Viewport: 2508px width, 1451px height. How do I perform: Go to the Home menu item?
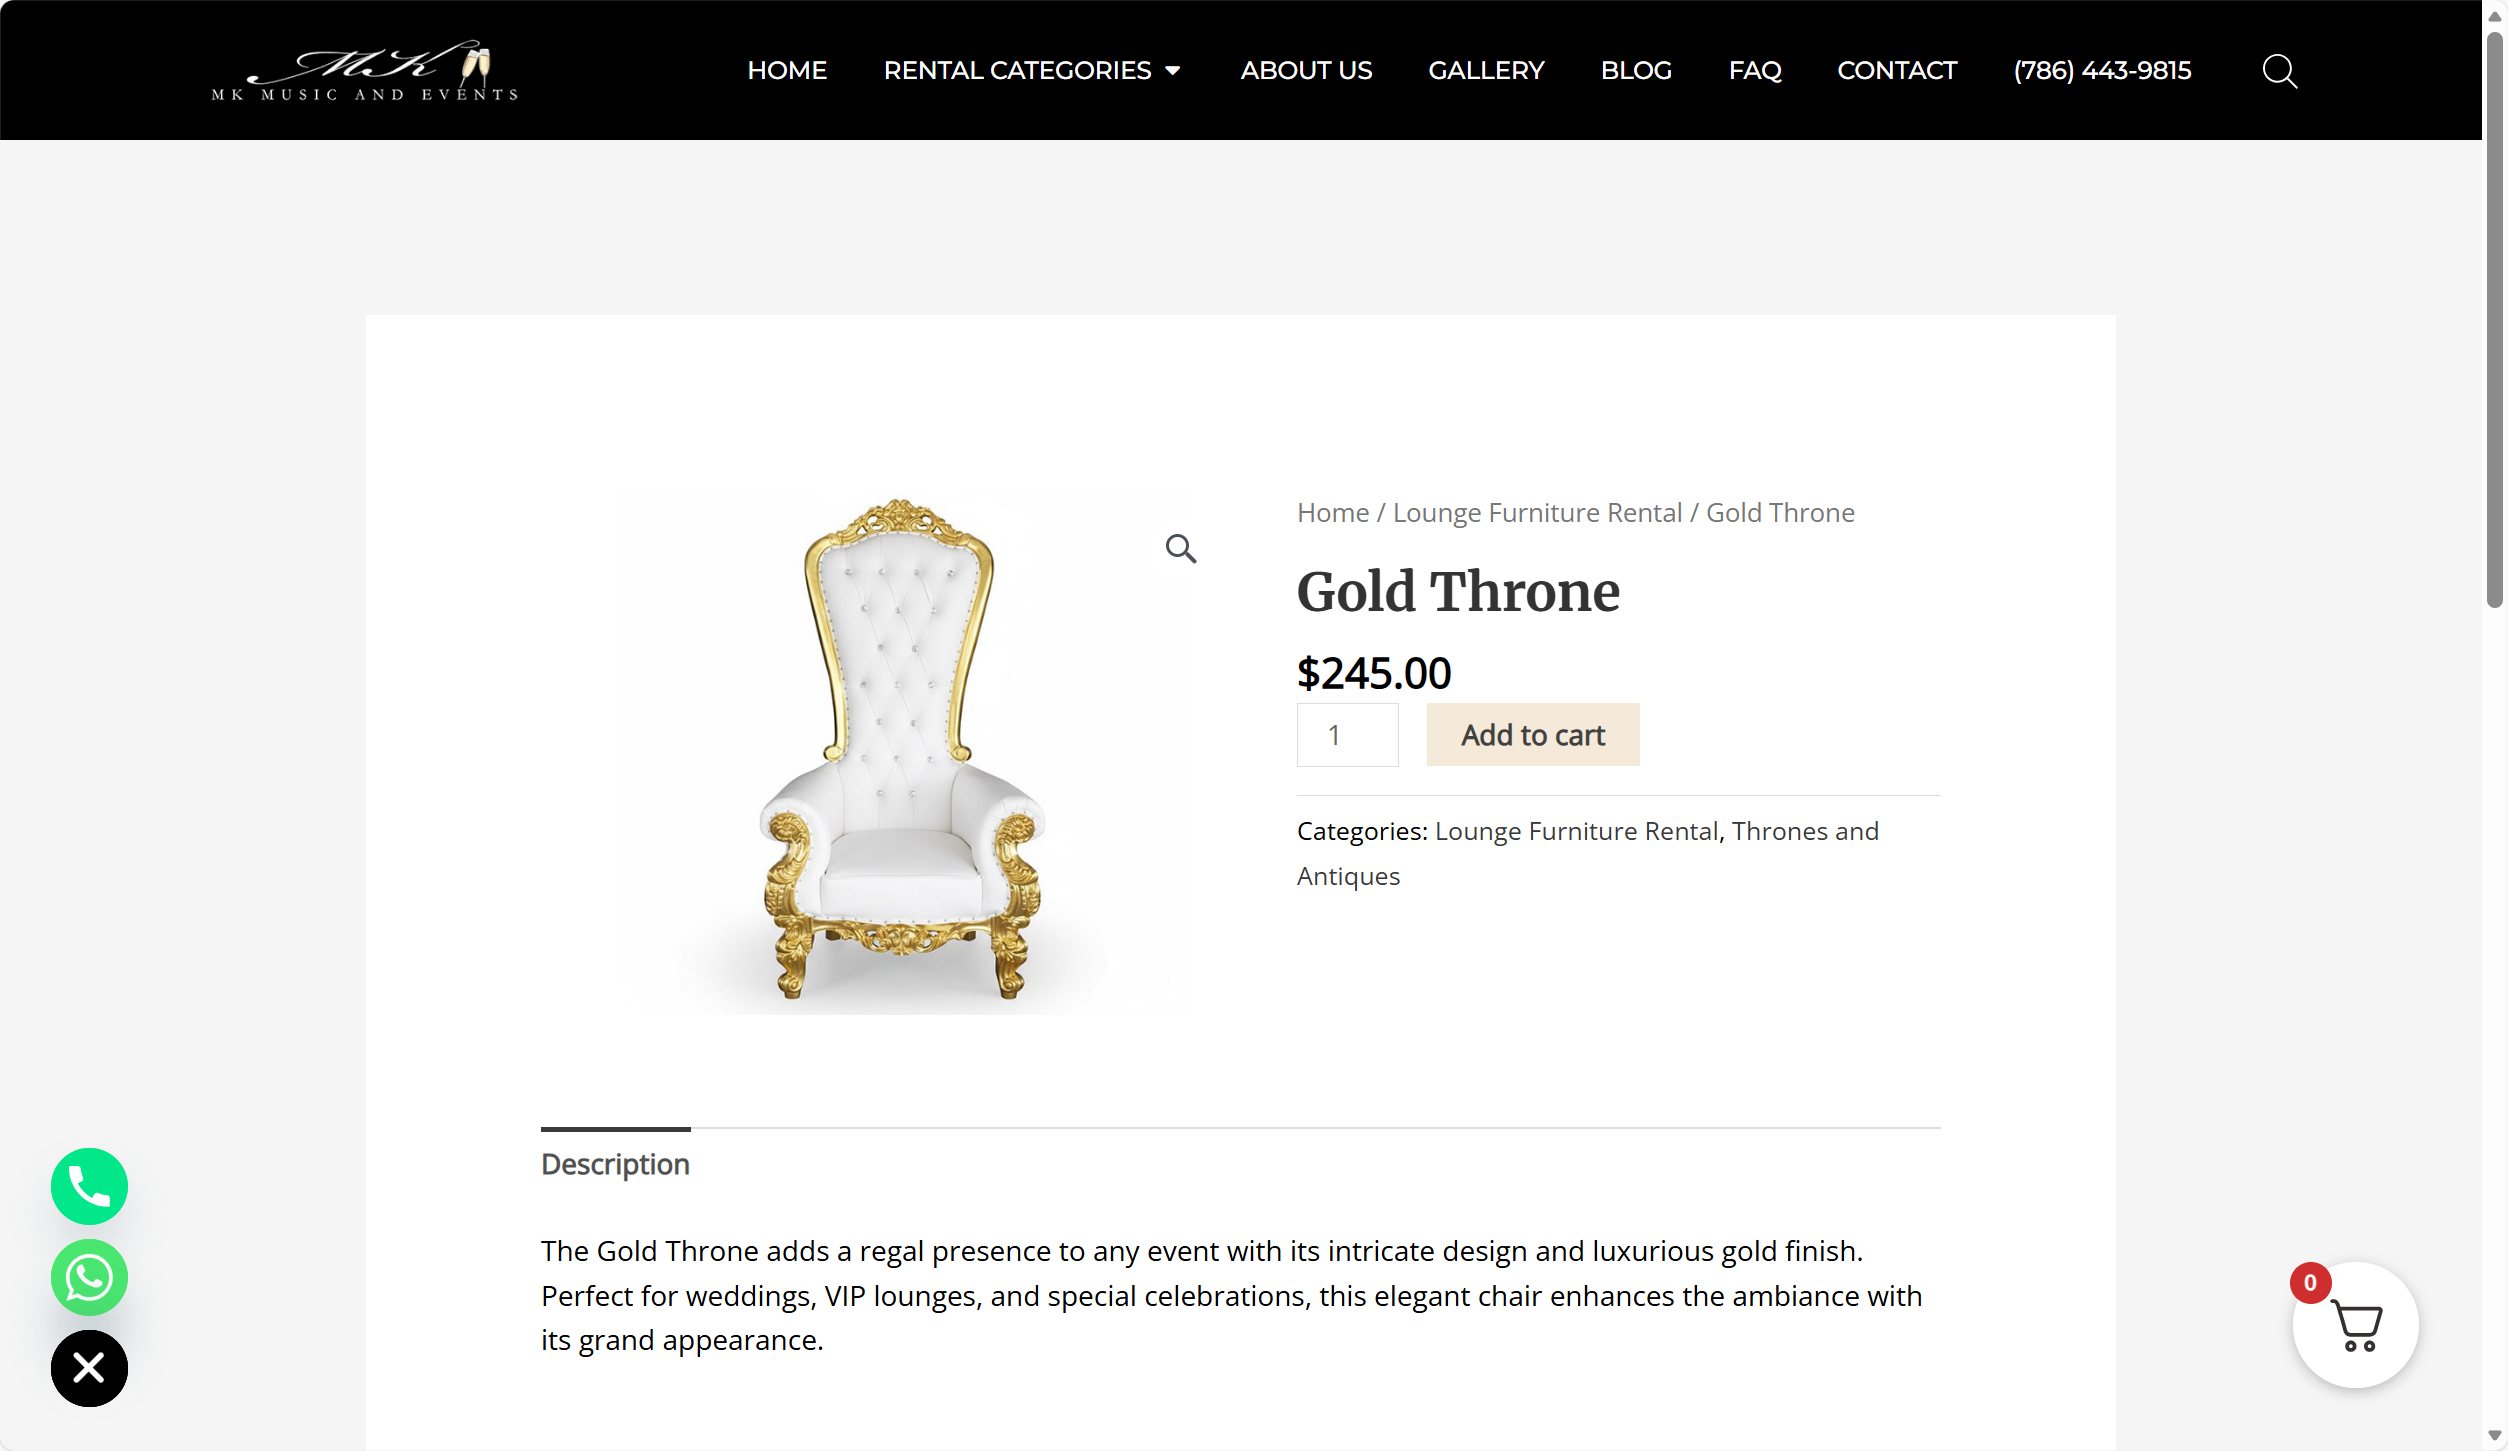pos(787,71)
